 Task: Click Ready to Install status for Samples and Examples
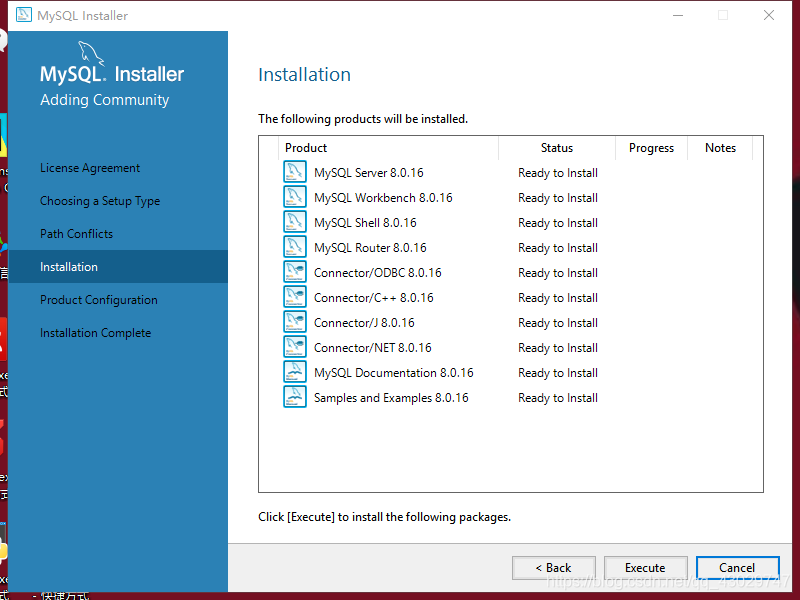coord(558,398)
